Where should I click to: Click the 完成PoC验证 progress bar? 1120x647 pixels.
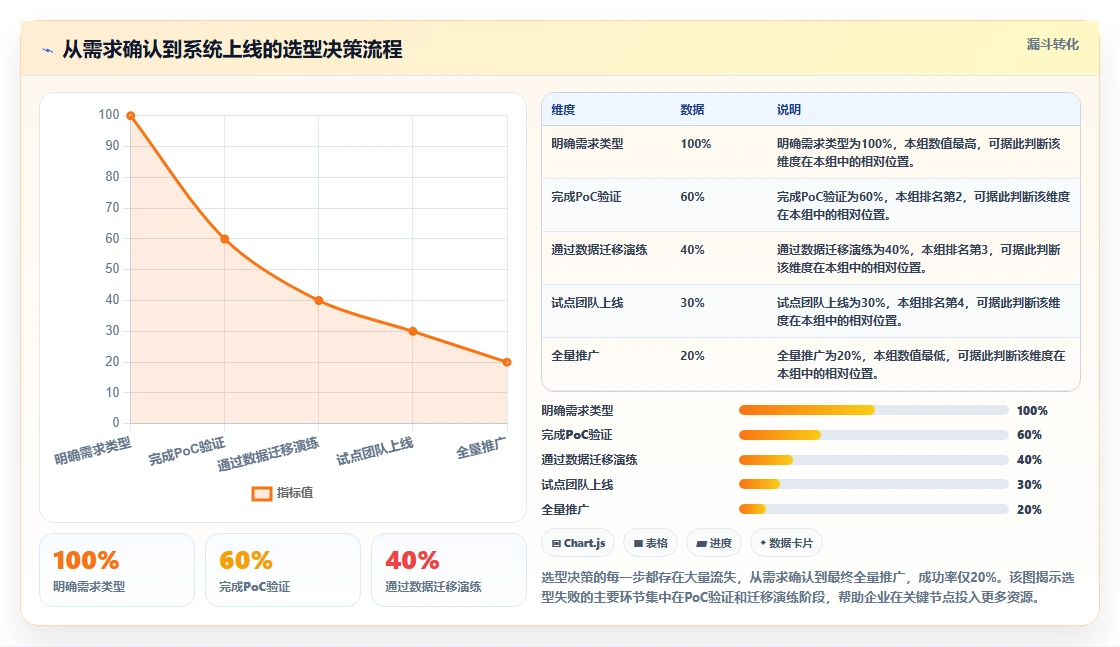point(874,435)
